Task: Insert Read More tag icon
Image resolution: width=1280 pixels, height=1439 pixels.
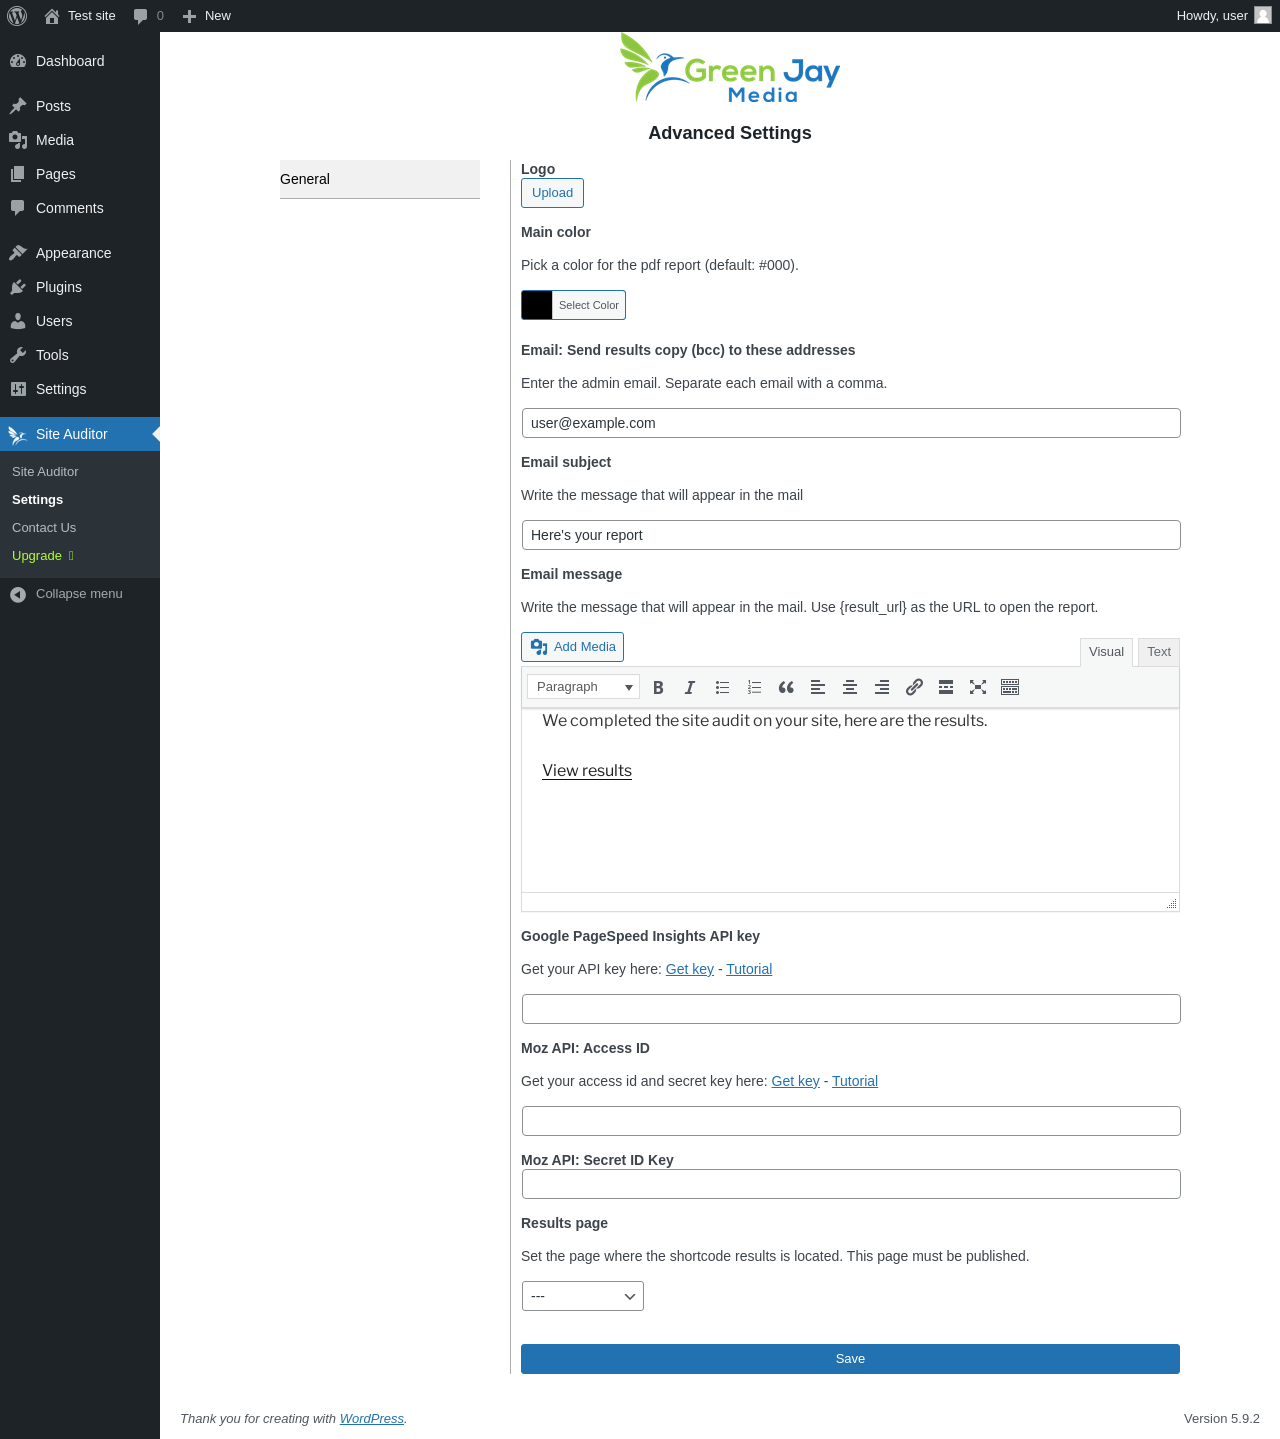Action: 946,687
